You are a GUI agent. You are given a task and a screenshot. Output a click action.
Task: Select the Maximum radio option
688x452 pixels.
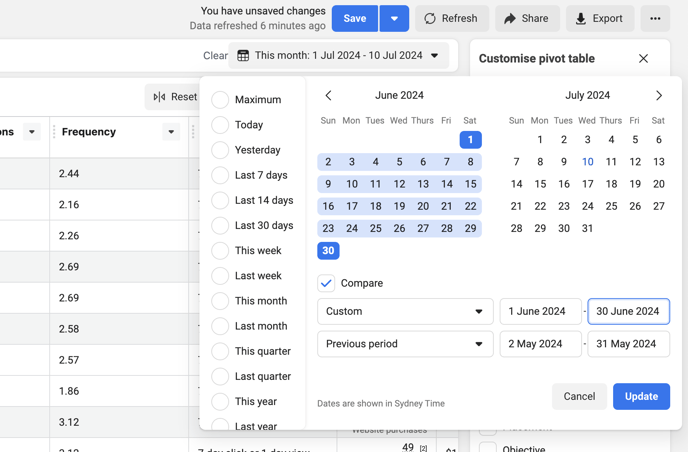click(220, 100)
